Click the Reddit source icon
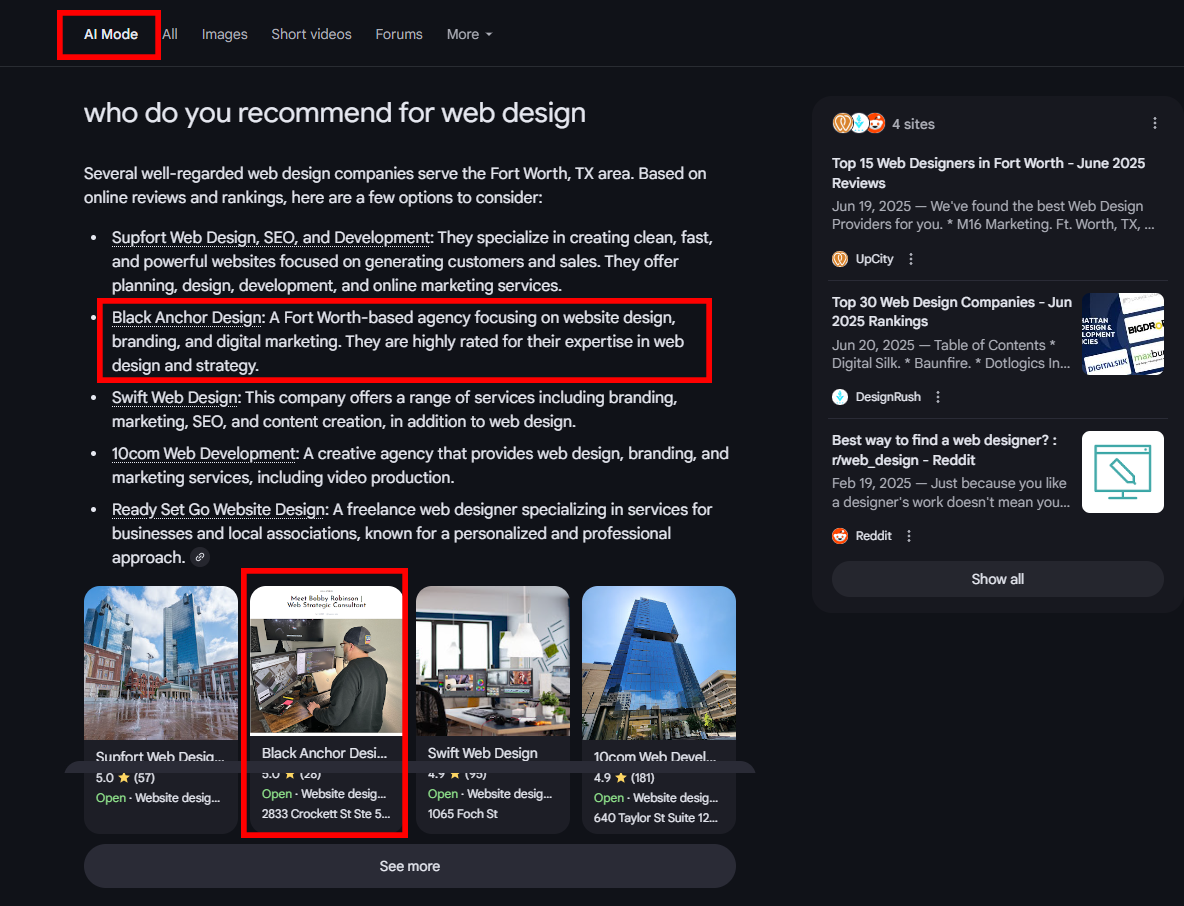 coord(840,535)
